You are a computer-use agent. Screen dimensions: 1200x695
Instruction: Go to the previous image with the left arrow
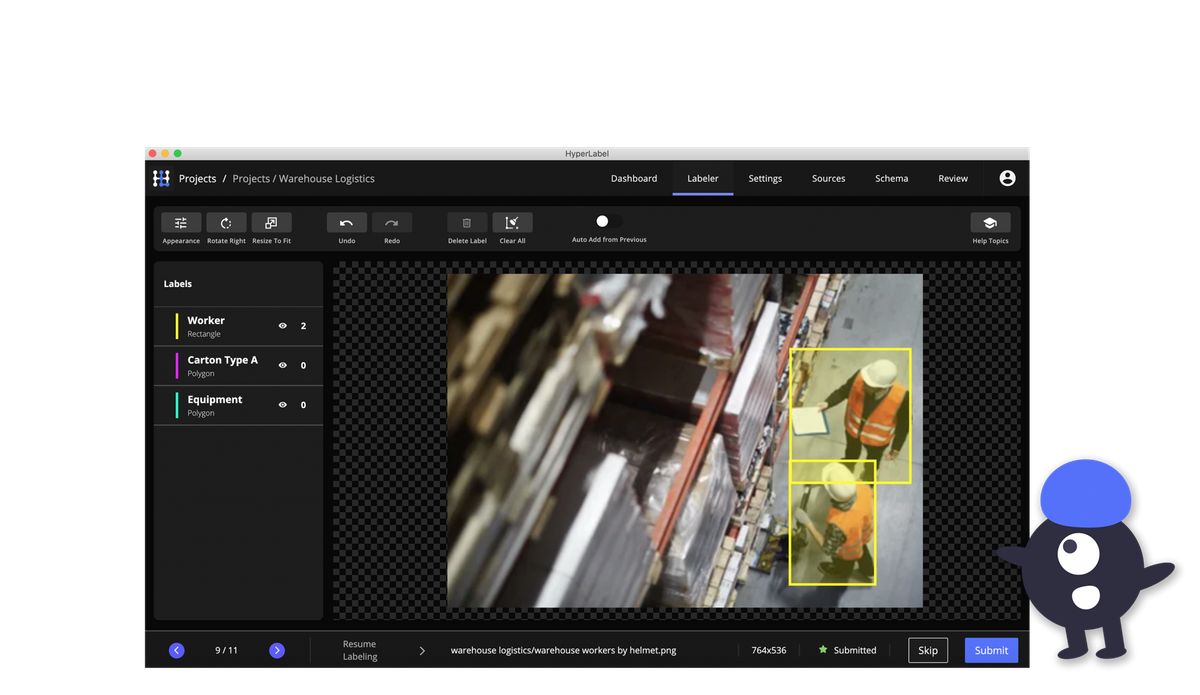176,650
